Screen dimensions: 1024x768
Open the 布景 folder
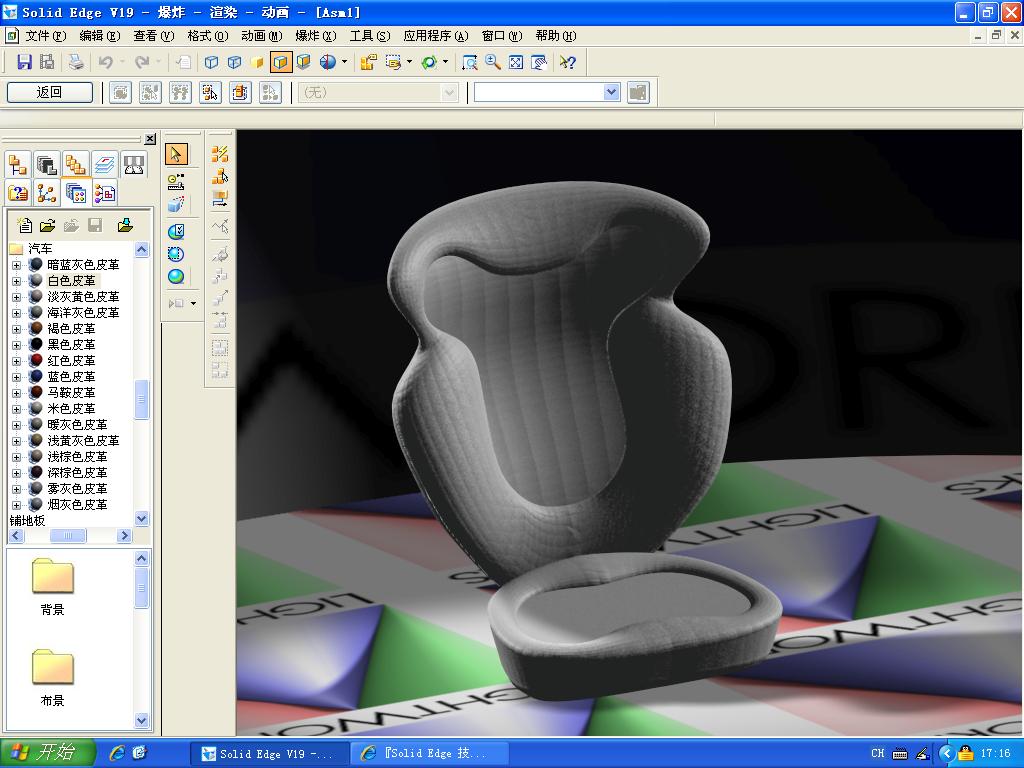click(x=52, y=677)
